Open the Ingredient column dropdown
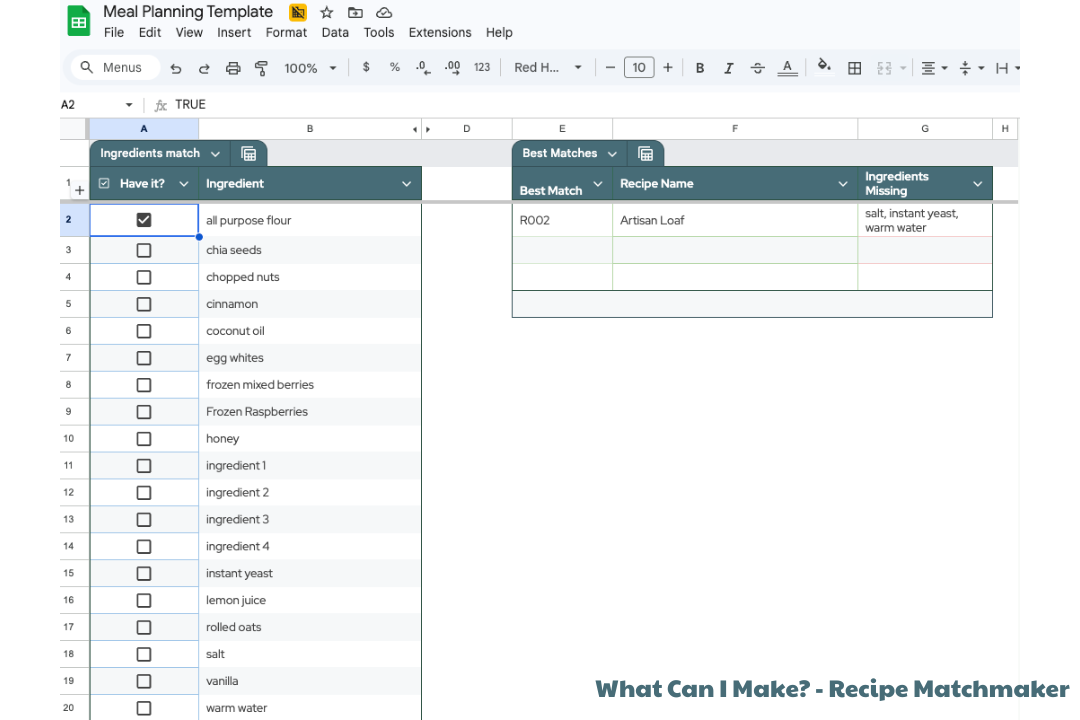Screen dimensions: 1080x720 [406, 184]
